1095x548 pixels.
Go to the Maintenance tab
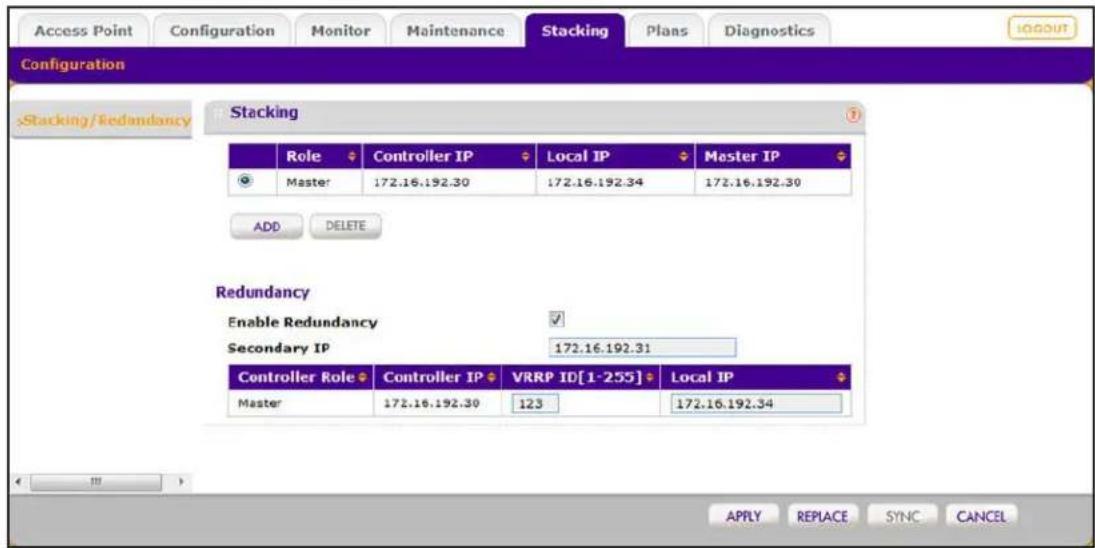point(455,31)
